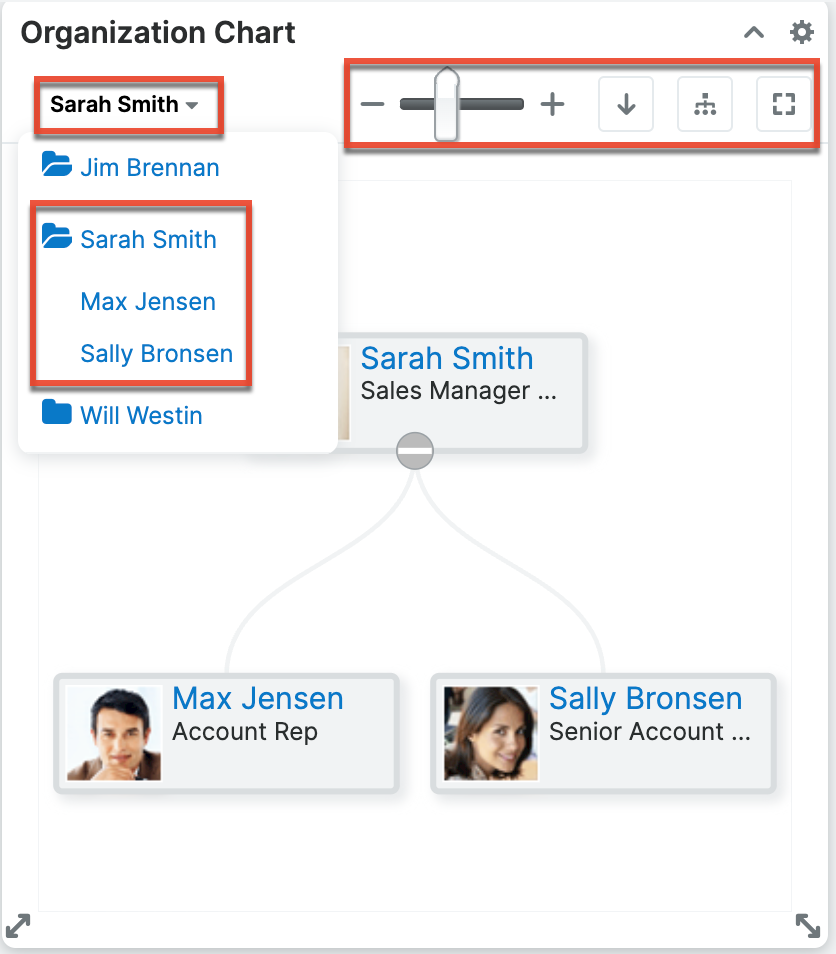
Task: Open the Organization Chart settings gear
Action: [802, 32]
